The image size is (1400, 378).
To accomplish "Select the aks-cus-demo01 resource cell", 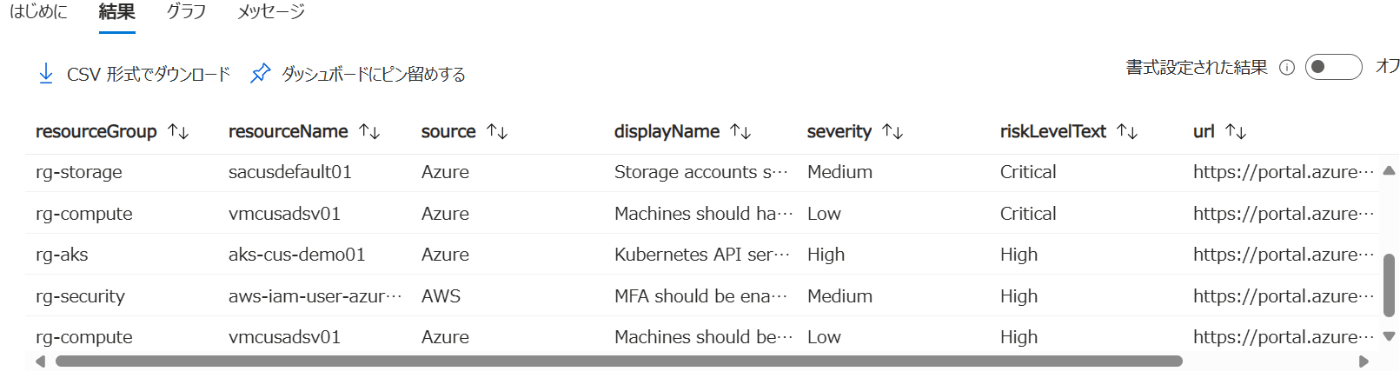I will pos(297,254).
